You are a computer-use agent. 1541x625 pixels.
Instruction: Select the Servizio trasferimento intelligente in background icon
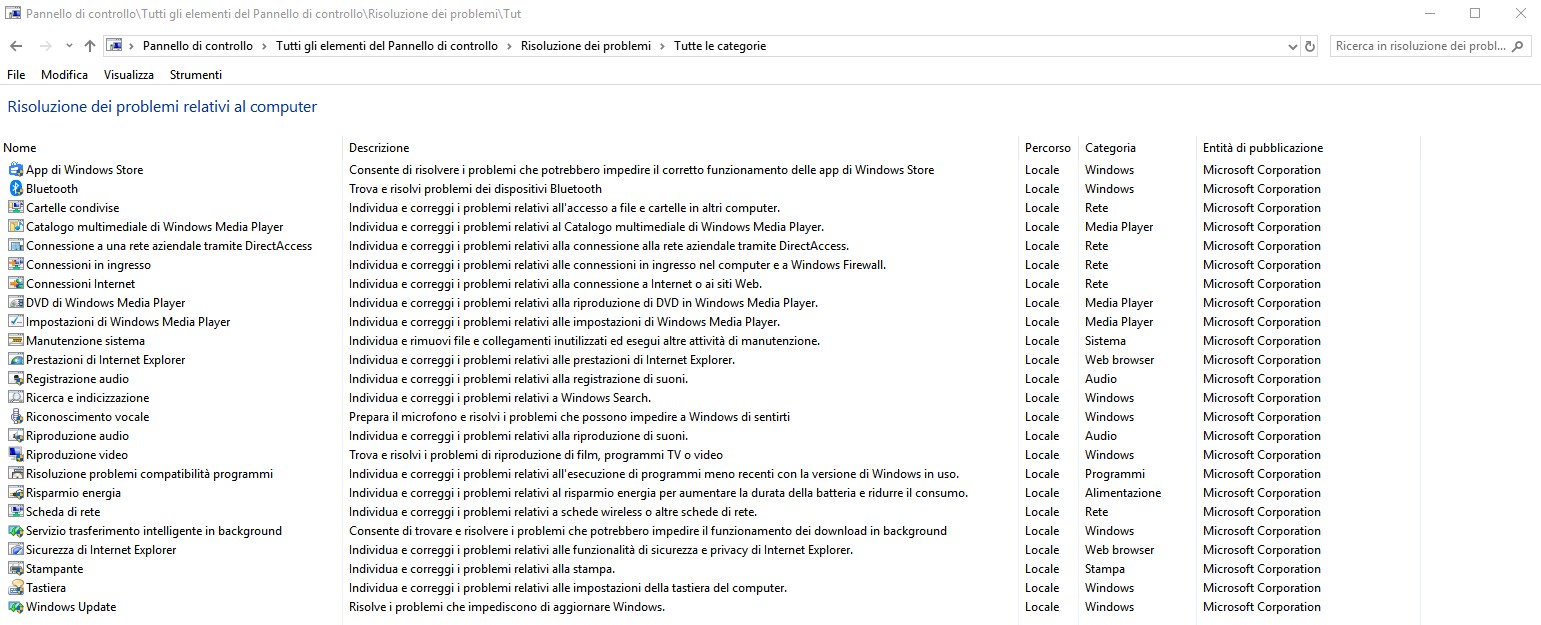point(15,531)
